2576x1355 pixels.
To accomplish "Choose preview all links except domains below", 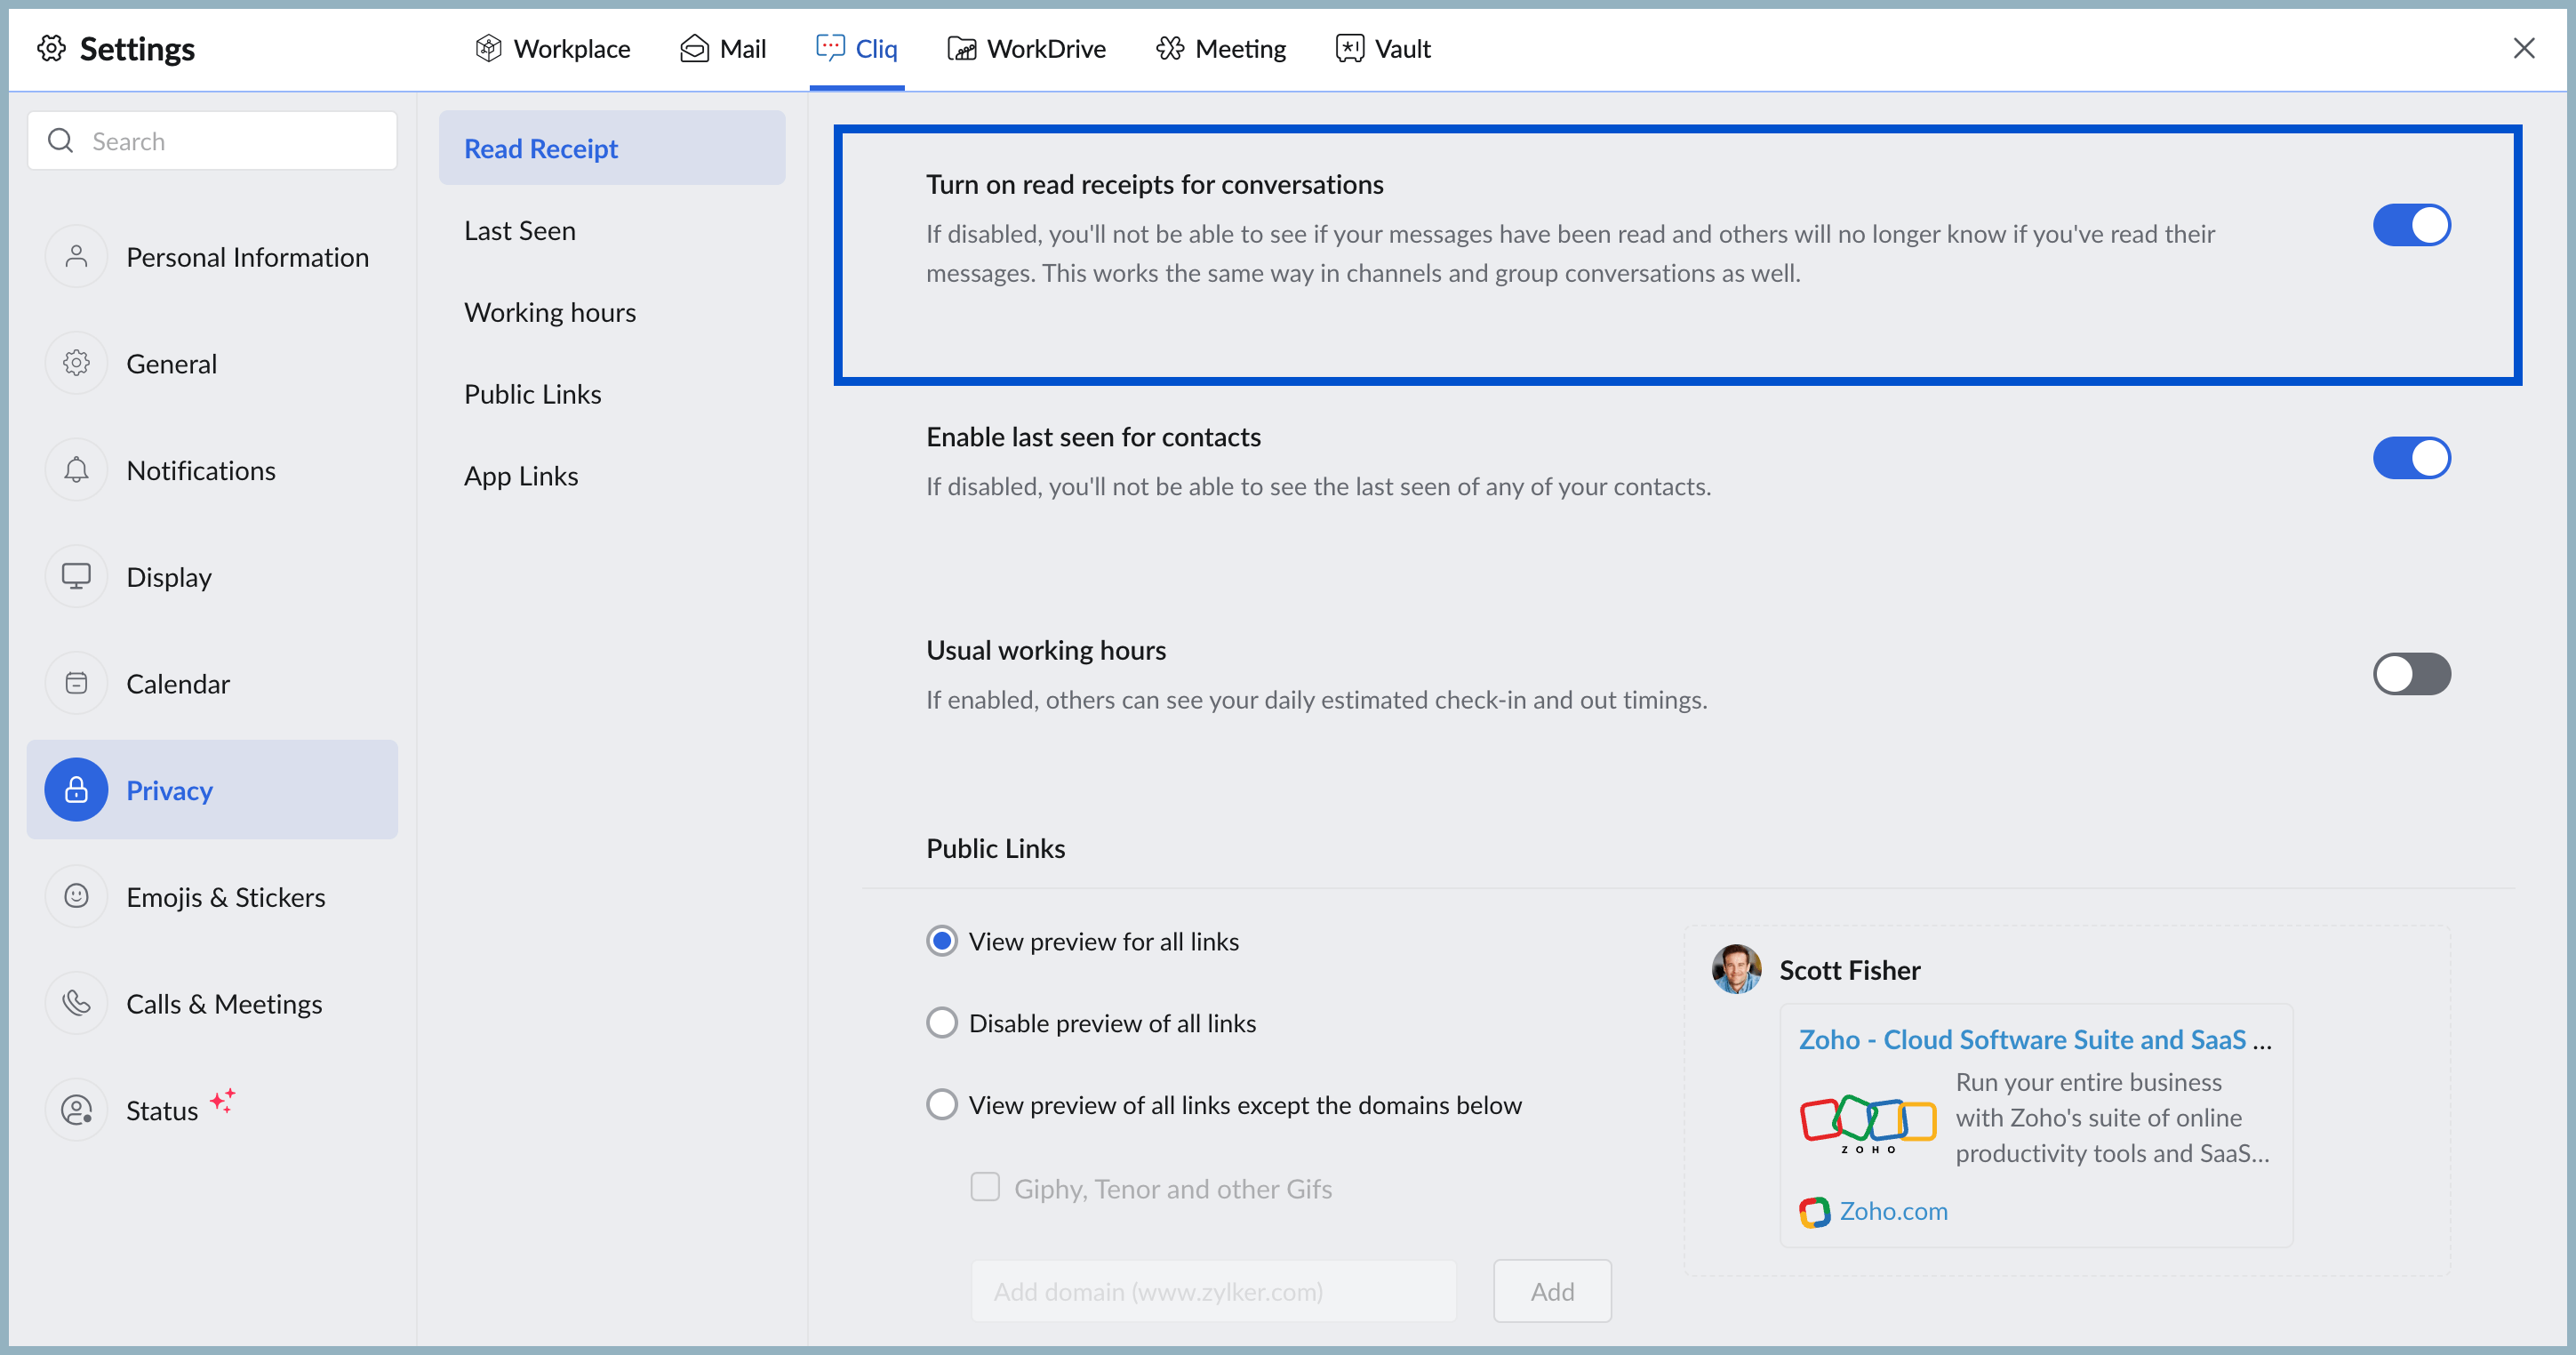I will coord(941,1105).
